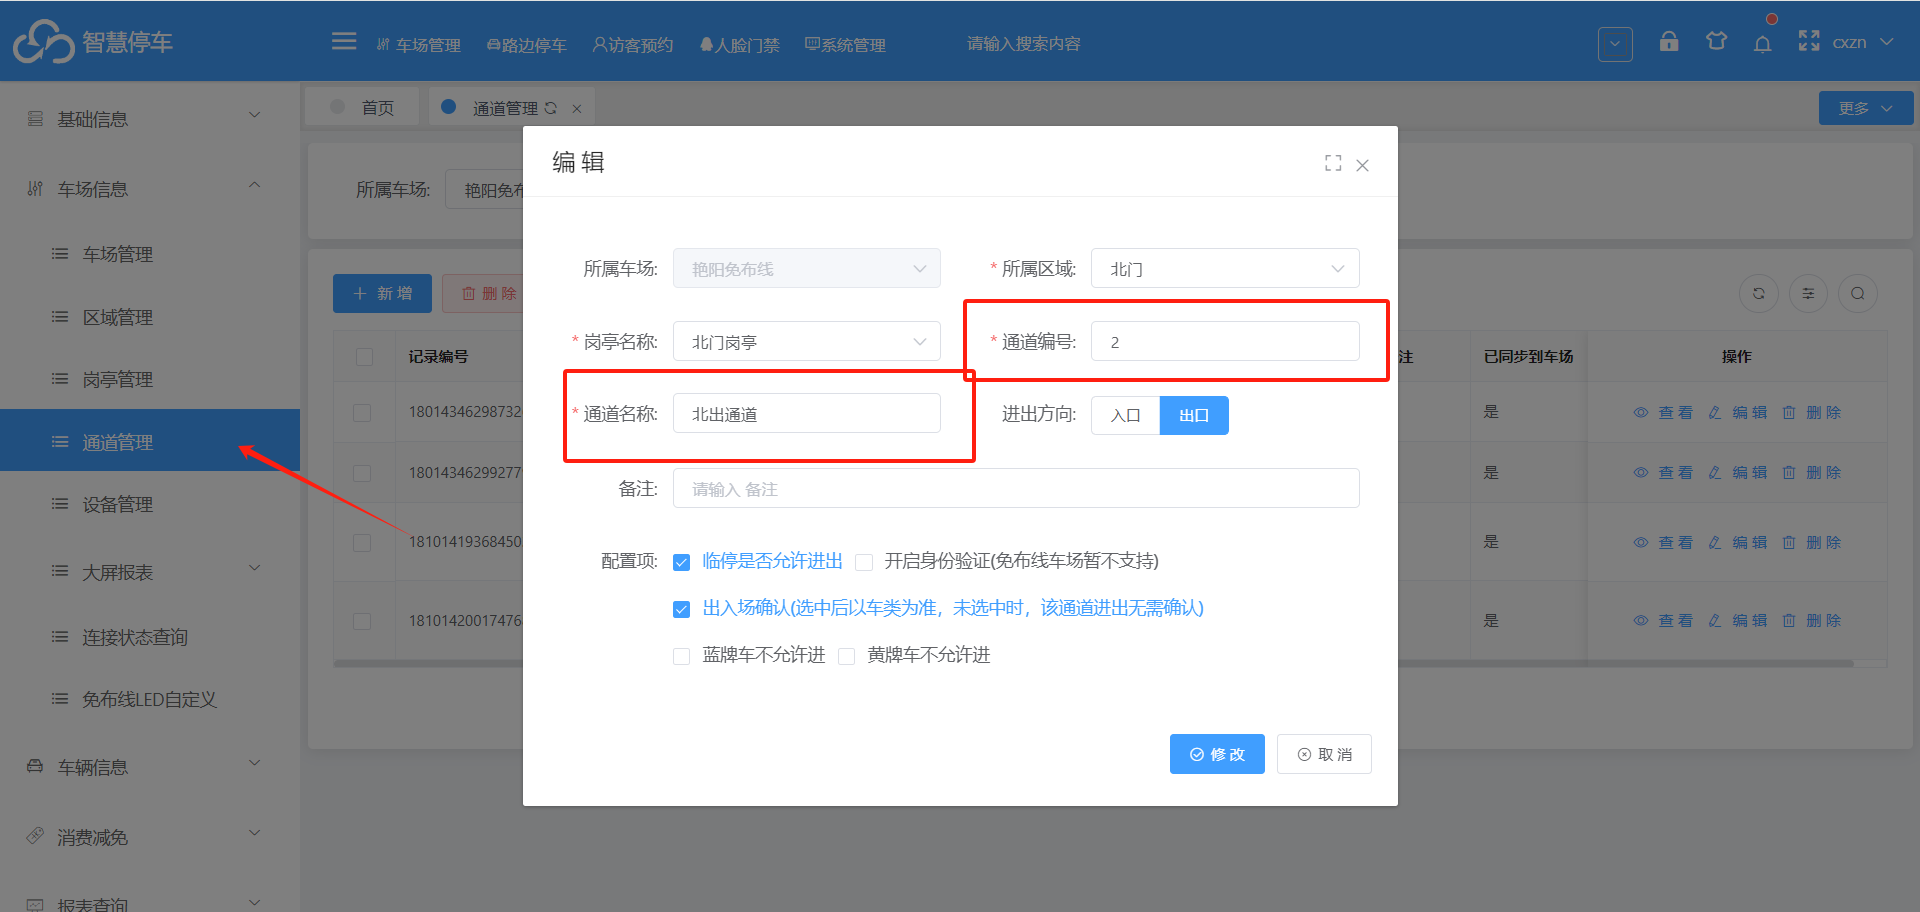This screenshot has width=1920, height=912.
Task: Click 编辑 in the third table row
Action: (1738, 542)
